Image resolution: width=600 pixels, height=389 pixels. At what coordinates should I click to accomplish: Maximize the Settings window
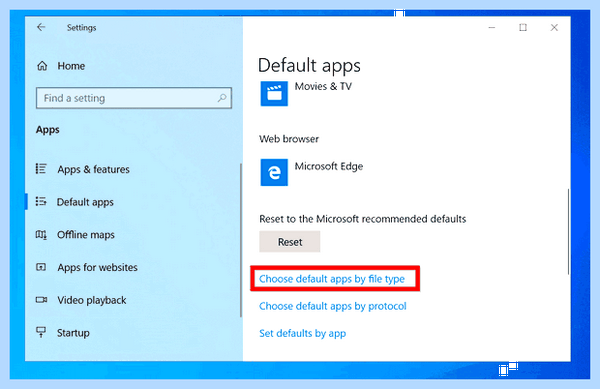[x=523, y=28]
